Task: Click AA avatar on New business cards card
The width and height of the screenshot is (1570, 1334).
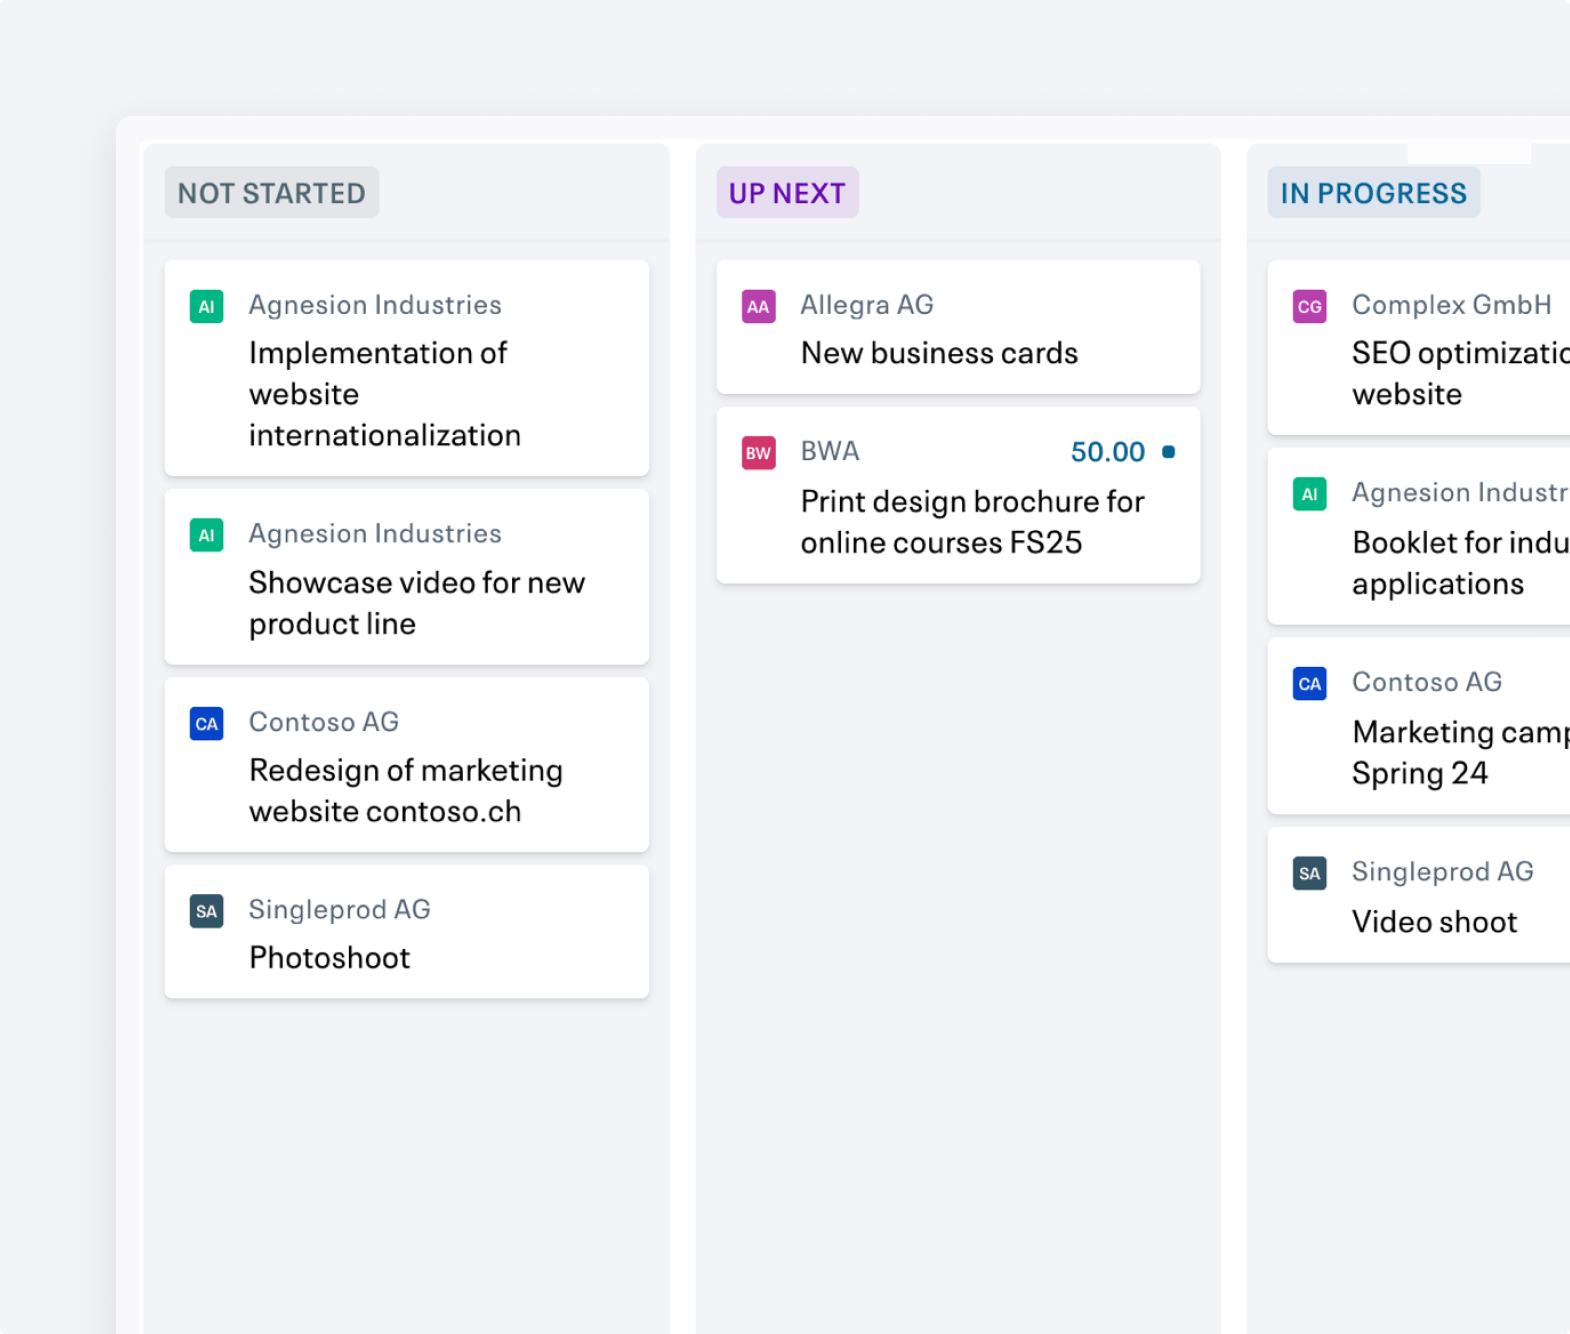Action: [758, 307]
